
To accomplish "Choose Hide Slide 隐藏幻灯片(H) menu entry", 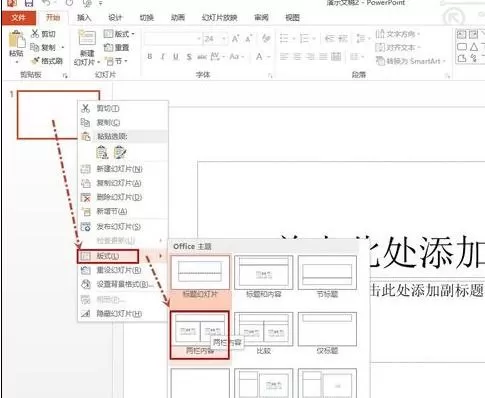I will pyautogui.click(x=122, y=314).
